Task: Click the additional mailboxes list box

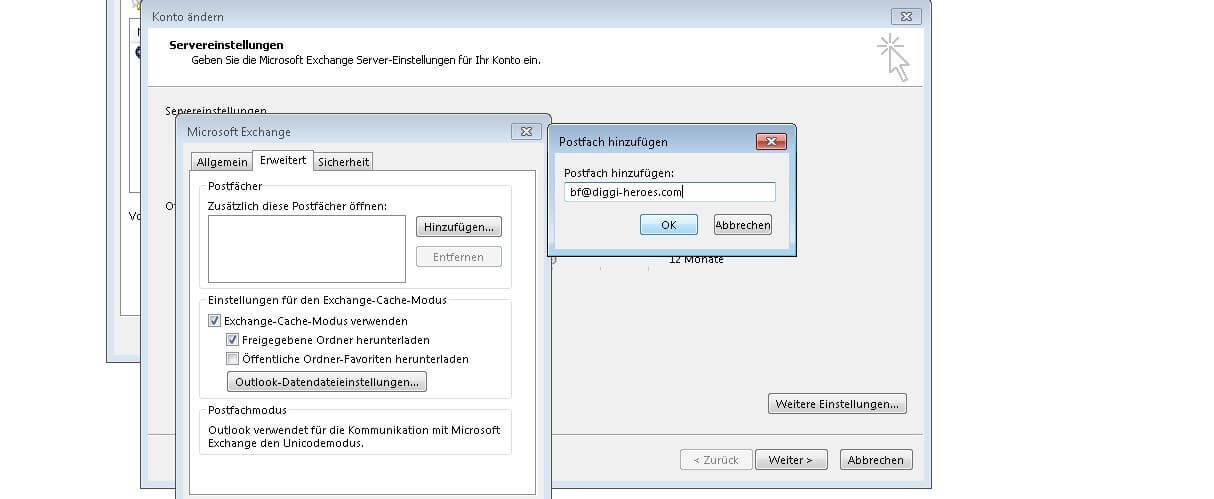Action: pos(307,249)
